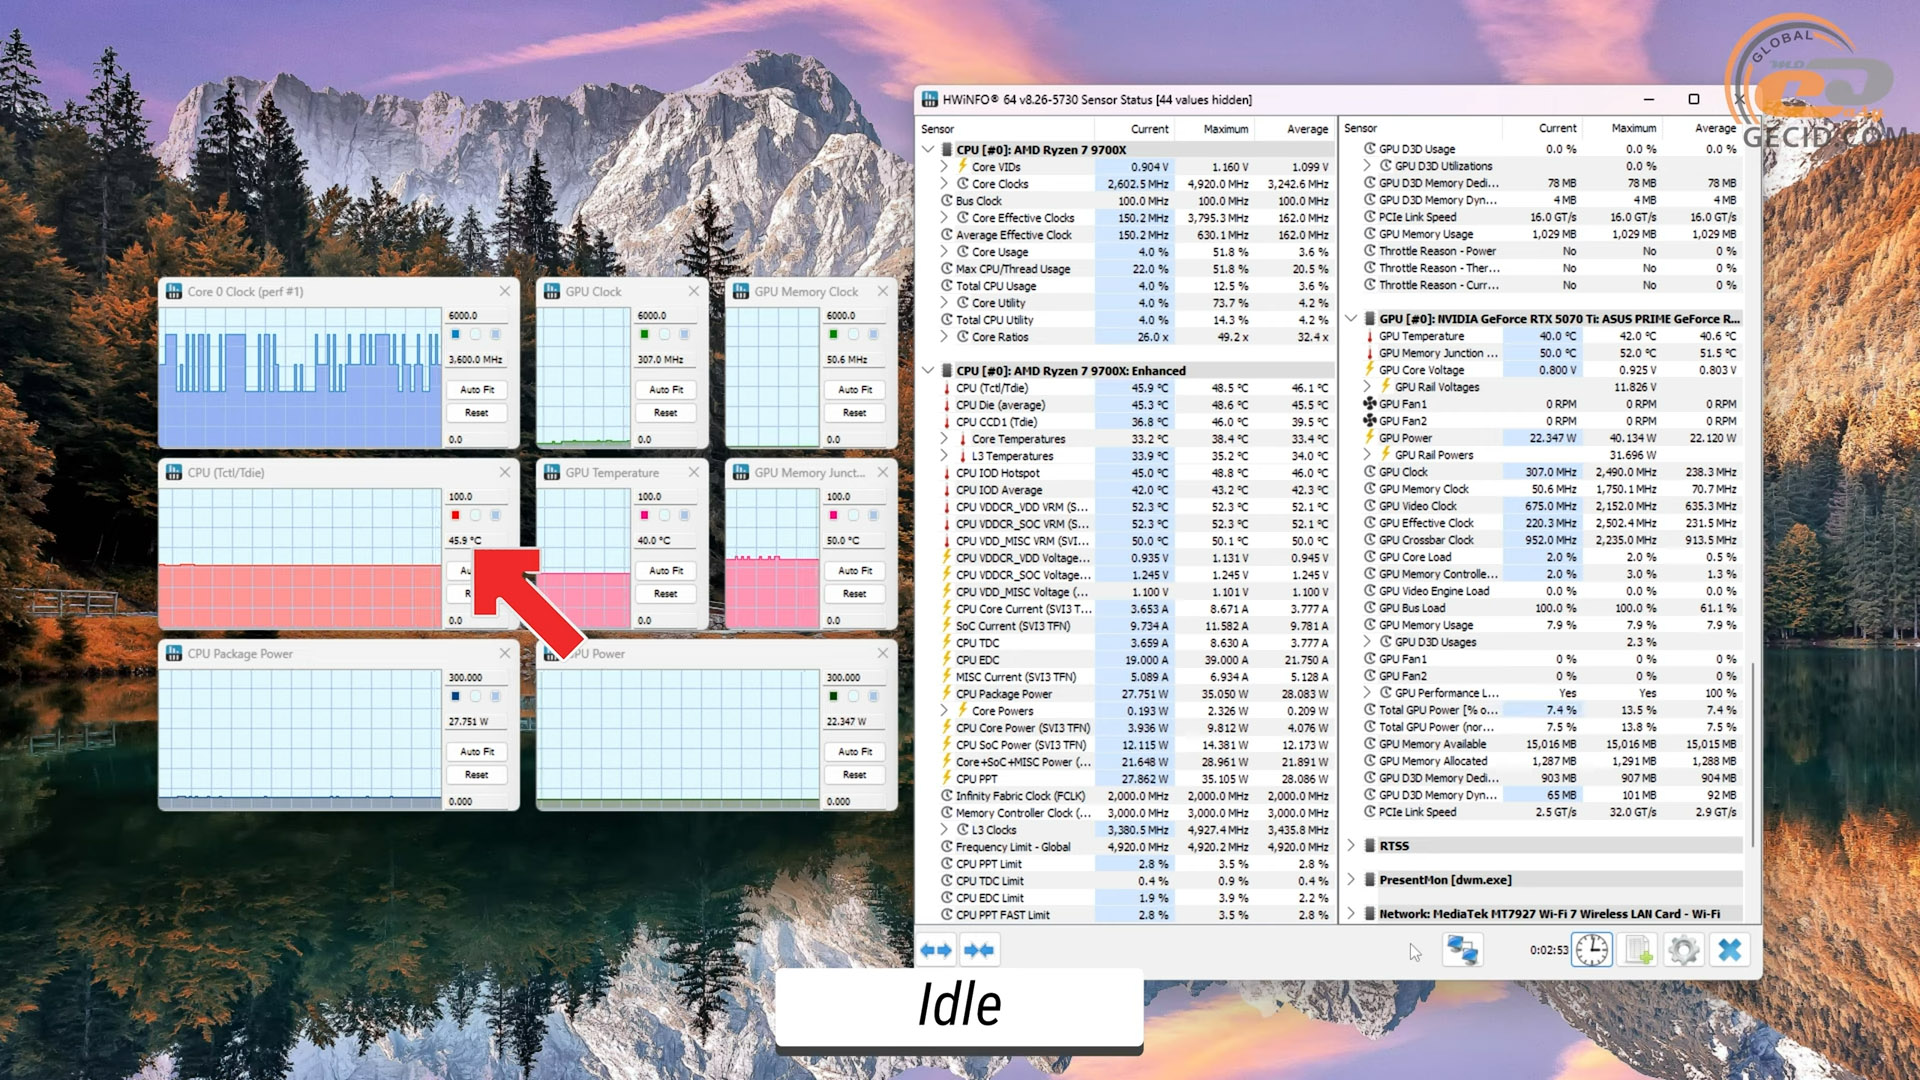Click the 300.000 maximum field in GPU Power graph
Image resolution: width=1920 pixels, height=1080 pixels.
tap(855, 678)
